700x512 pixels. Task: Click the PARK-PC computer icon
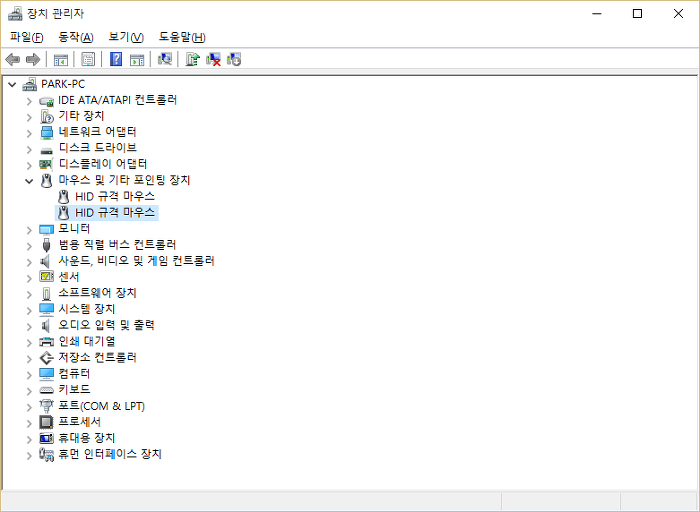pyautogui.click(x=30, y=84)
